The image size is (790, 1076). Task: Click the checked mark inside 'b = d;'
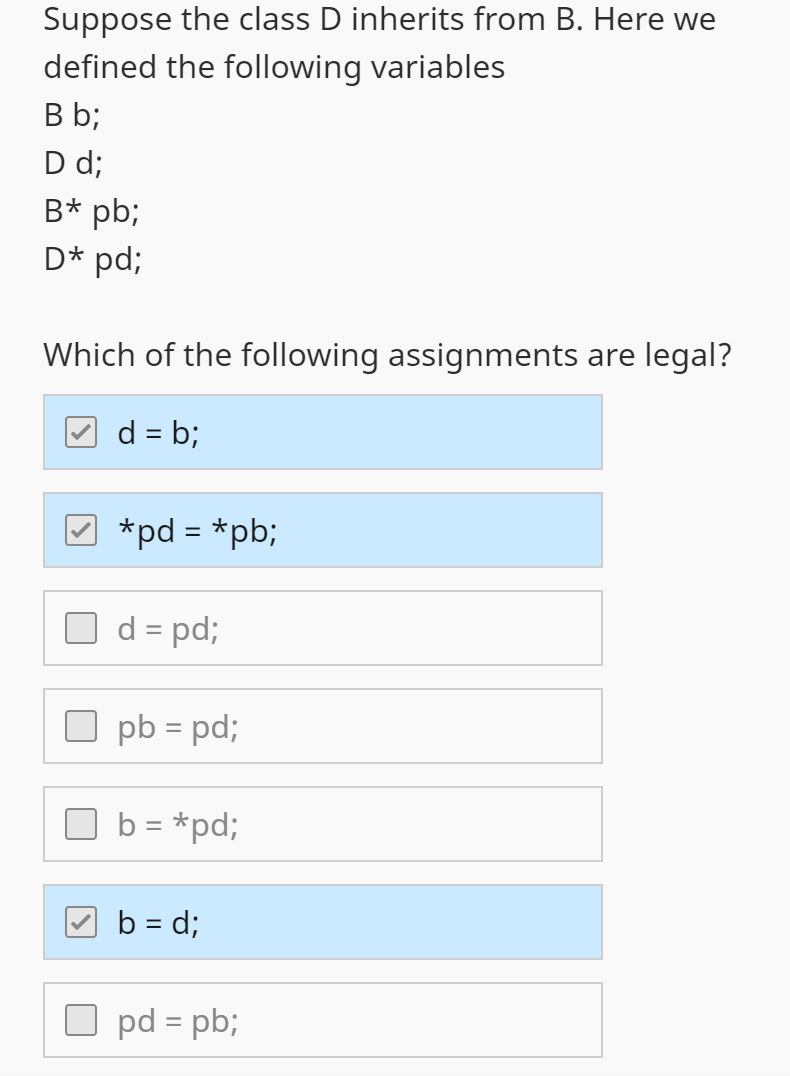79,921
